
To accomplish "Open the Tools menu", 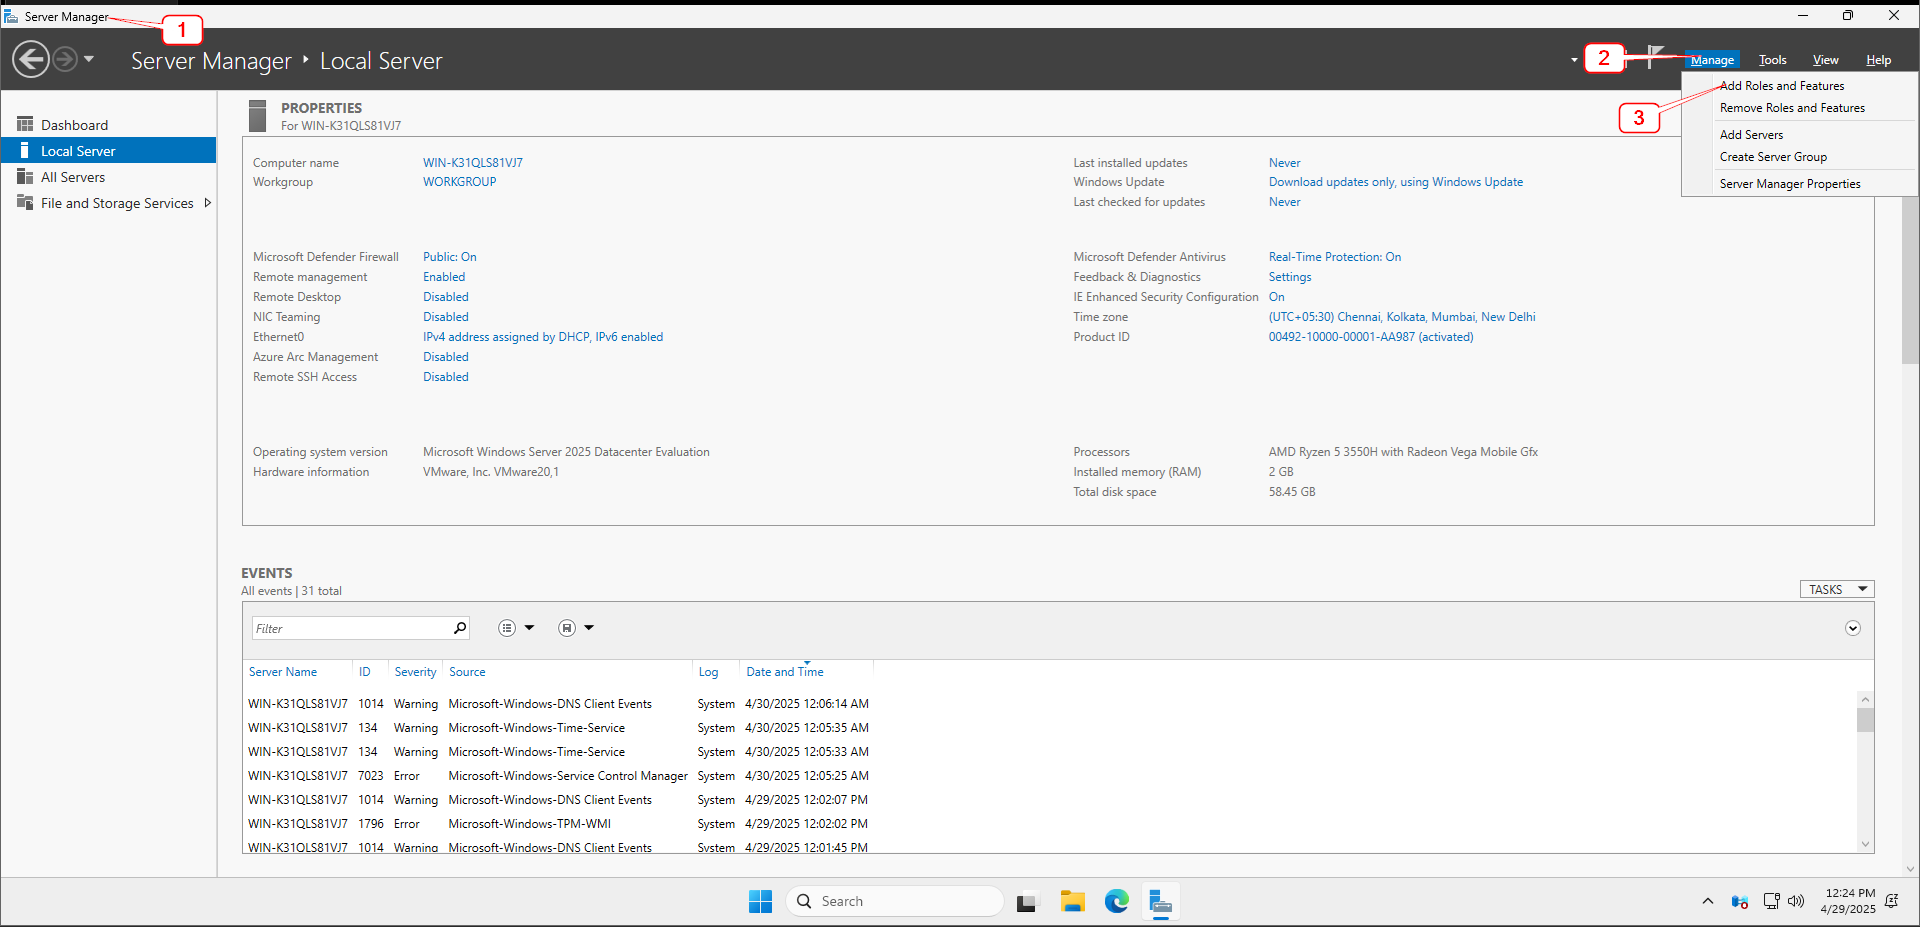I will click(x=1772, y=60).
